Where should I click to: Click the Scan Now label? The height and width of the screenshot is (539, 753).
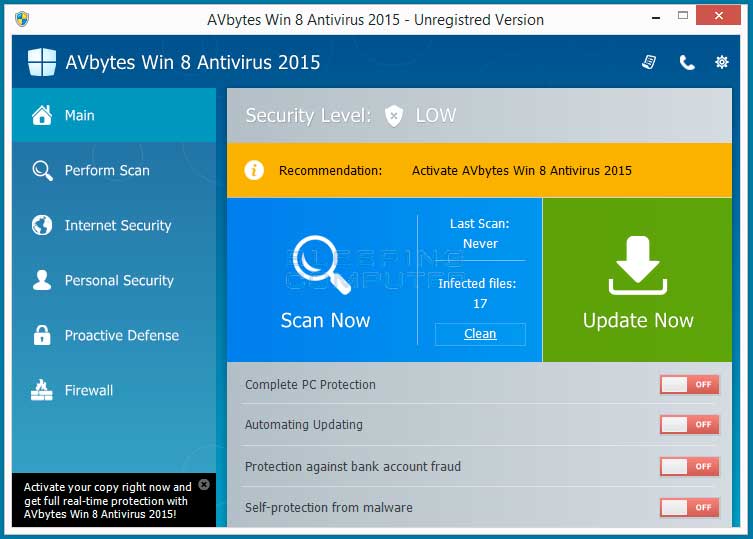[x=325, y=320]
